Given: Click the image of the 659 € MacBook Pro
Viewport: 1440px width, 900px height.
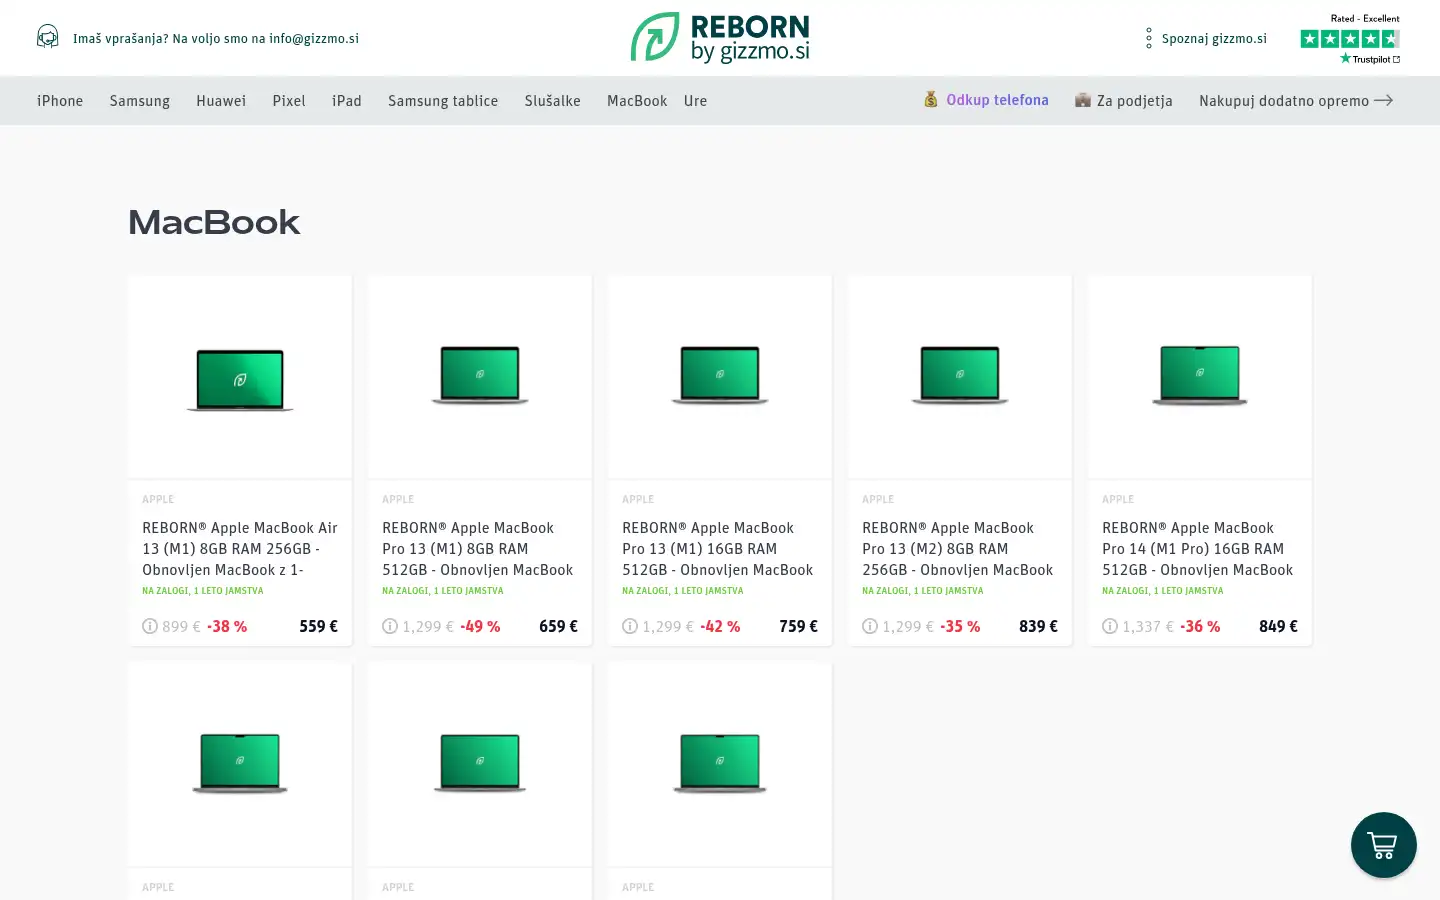Looking at the screenshot, I should click(x=480, y=375).
